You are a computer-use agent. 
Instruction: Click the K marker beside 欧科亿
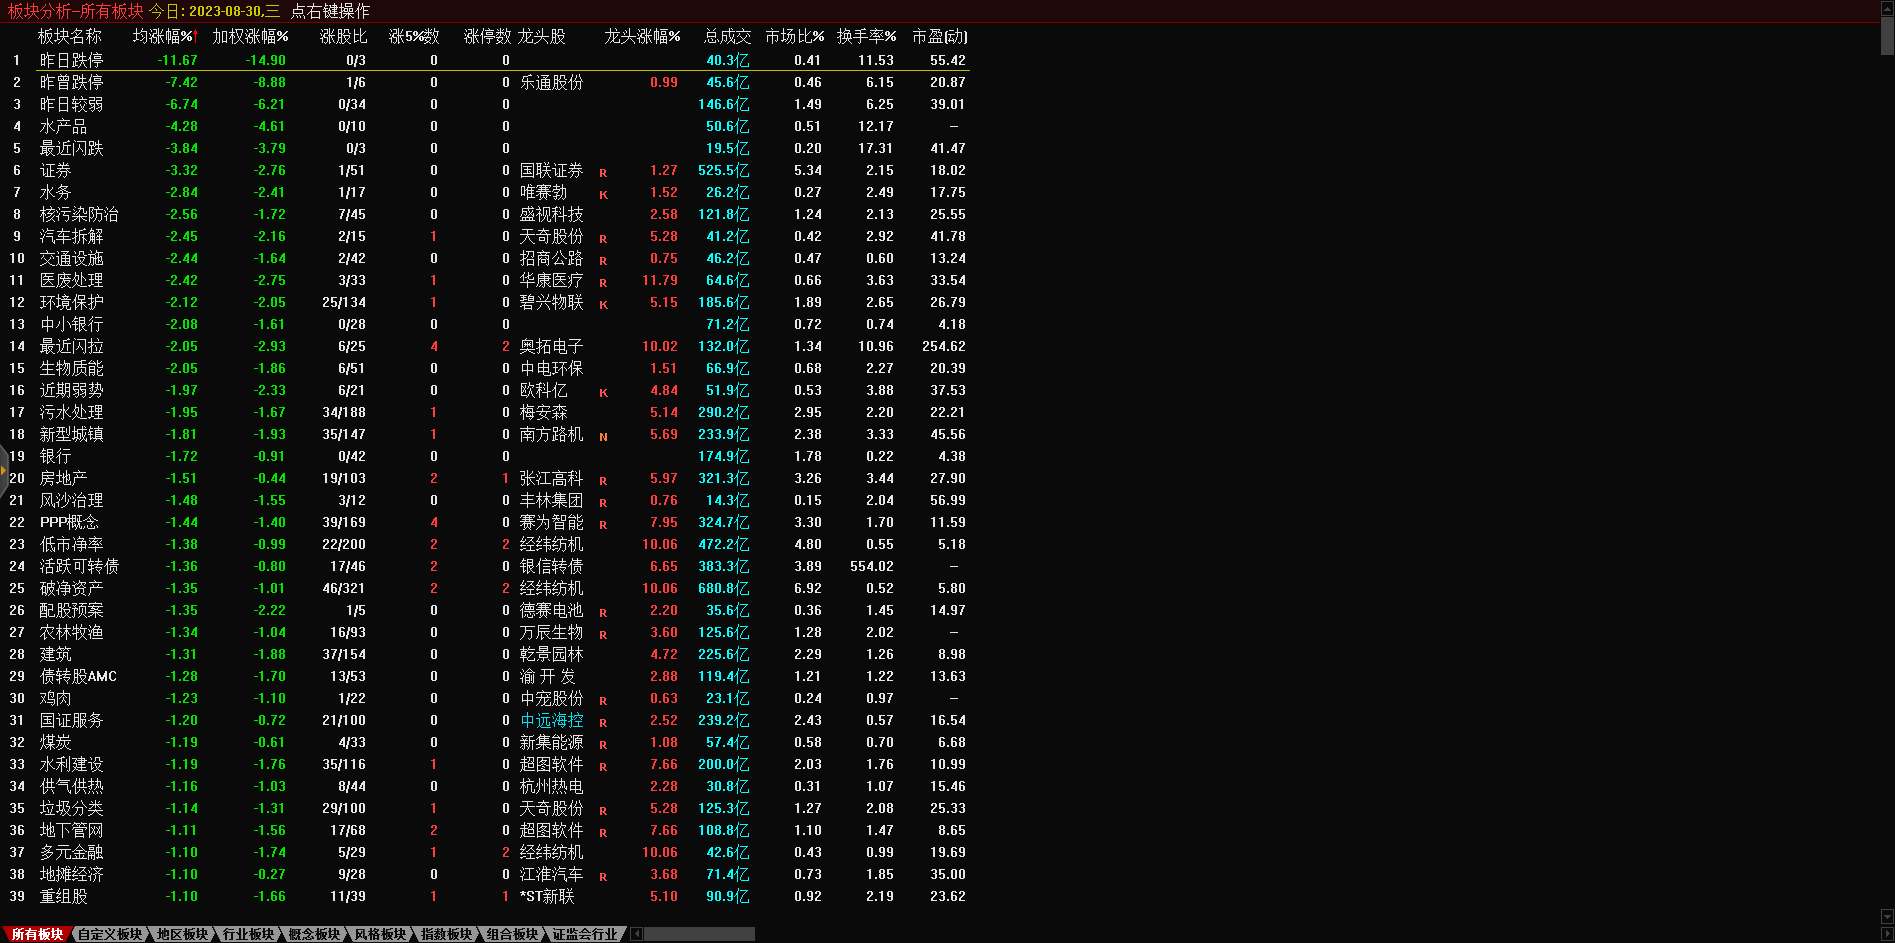603,392
